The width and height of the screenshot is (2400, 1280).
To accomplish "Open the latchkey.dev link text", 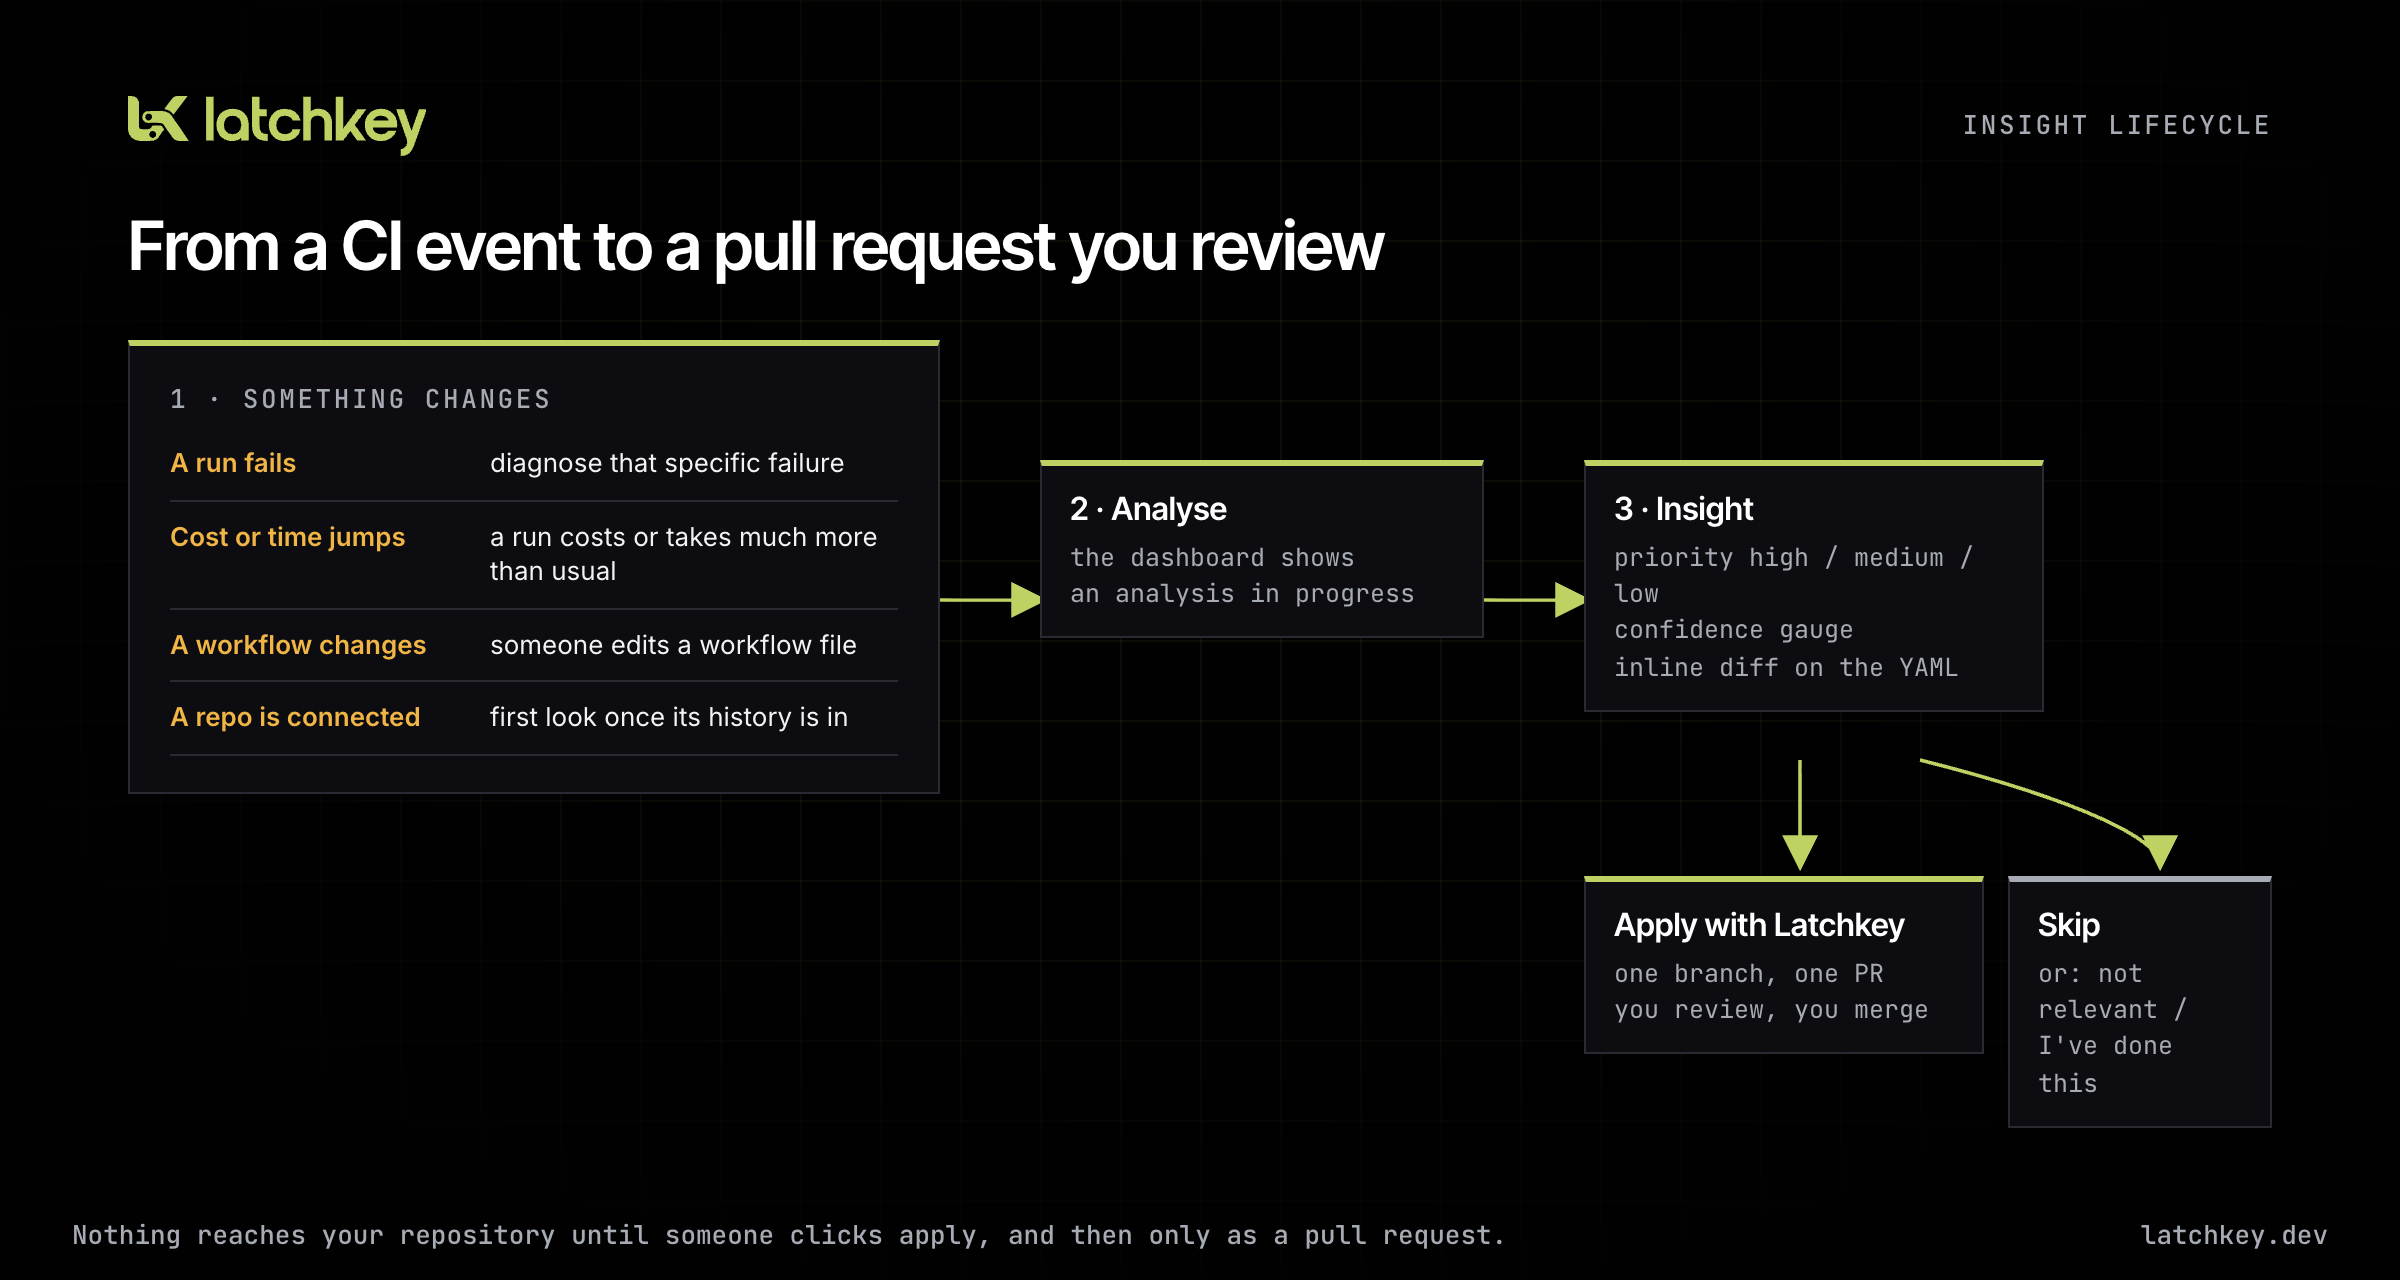I will click(x=2233, y=1236).
